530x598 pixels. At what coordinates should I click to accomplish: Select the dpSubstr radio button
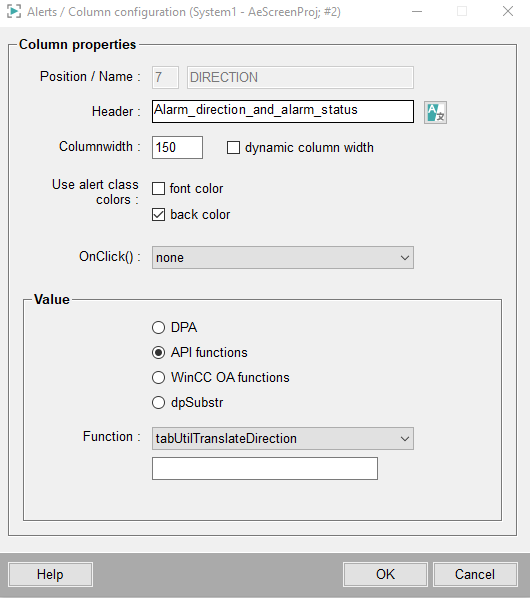[158, 403]
